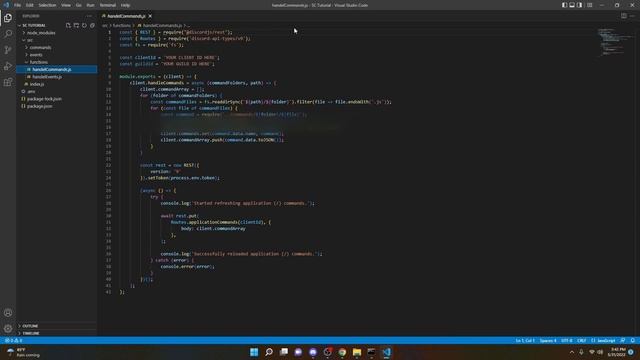
Task: Toggle the secondary side bar layout icon
Action: [x=580, y=5]
